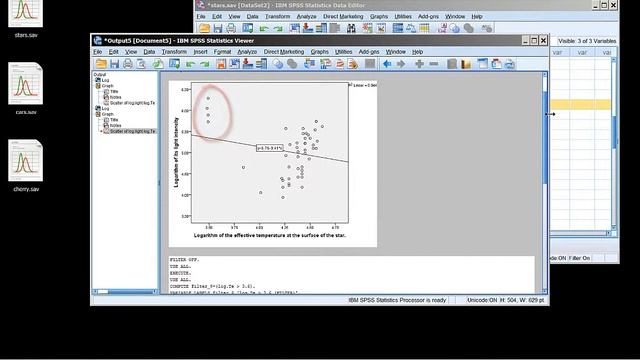Click regression equation label on scatterplot
Viewport: 640px width, 360px height.
coord(270,148)
